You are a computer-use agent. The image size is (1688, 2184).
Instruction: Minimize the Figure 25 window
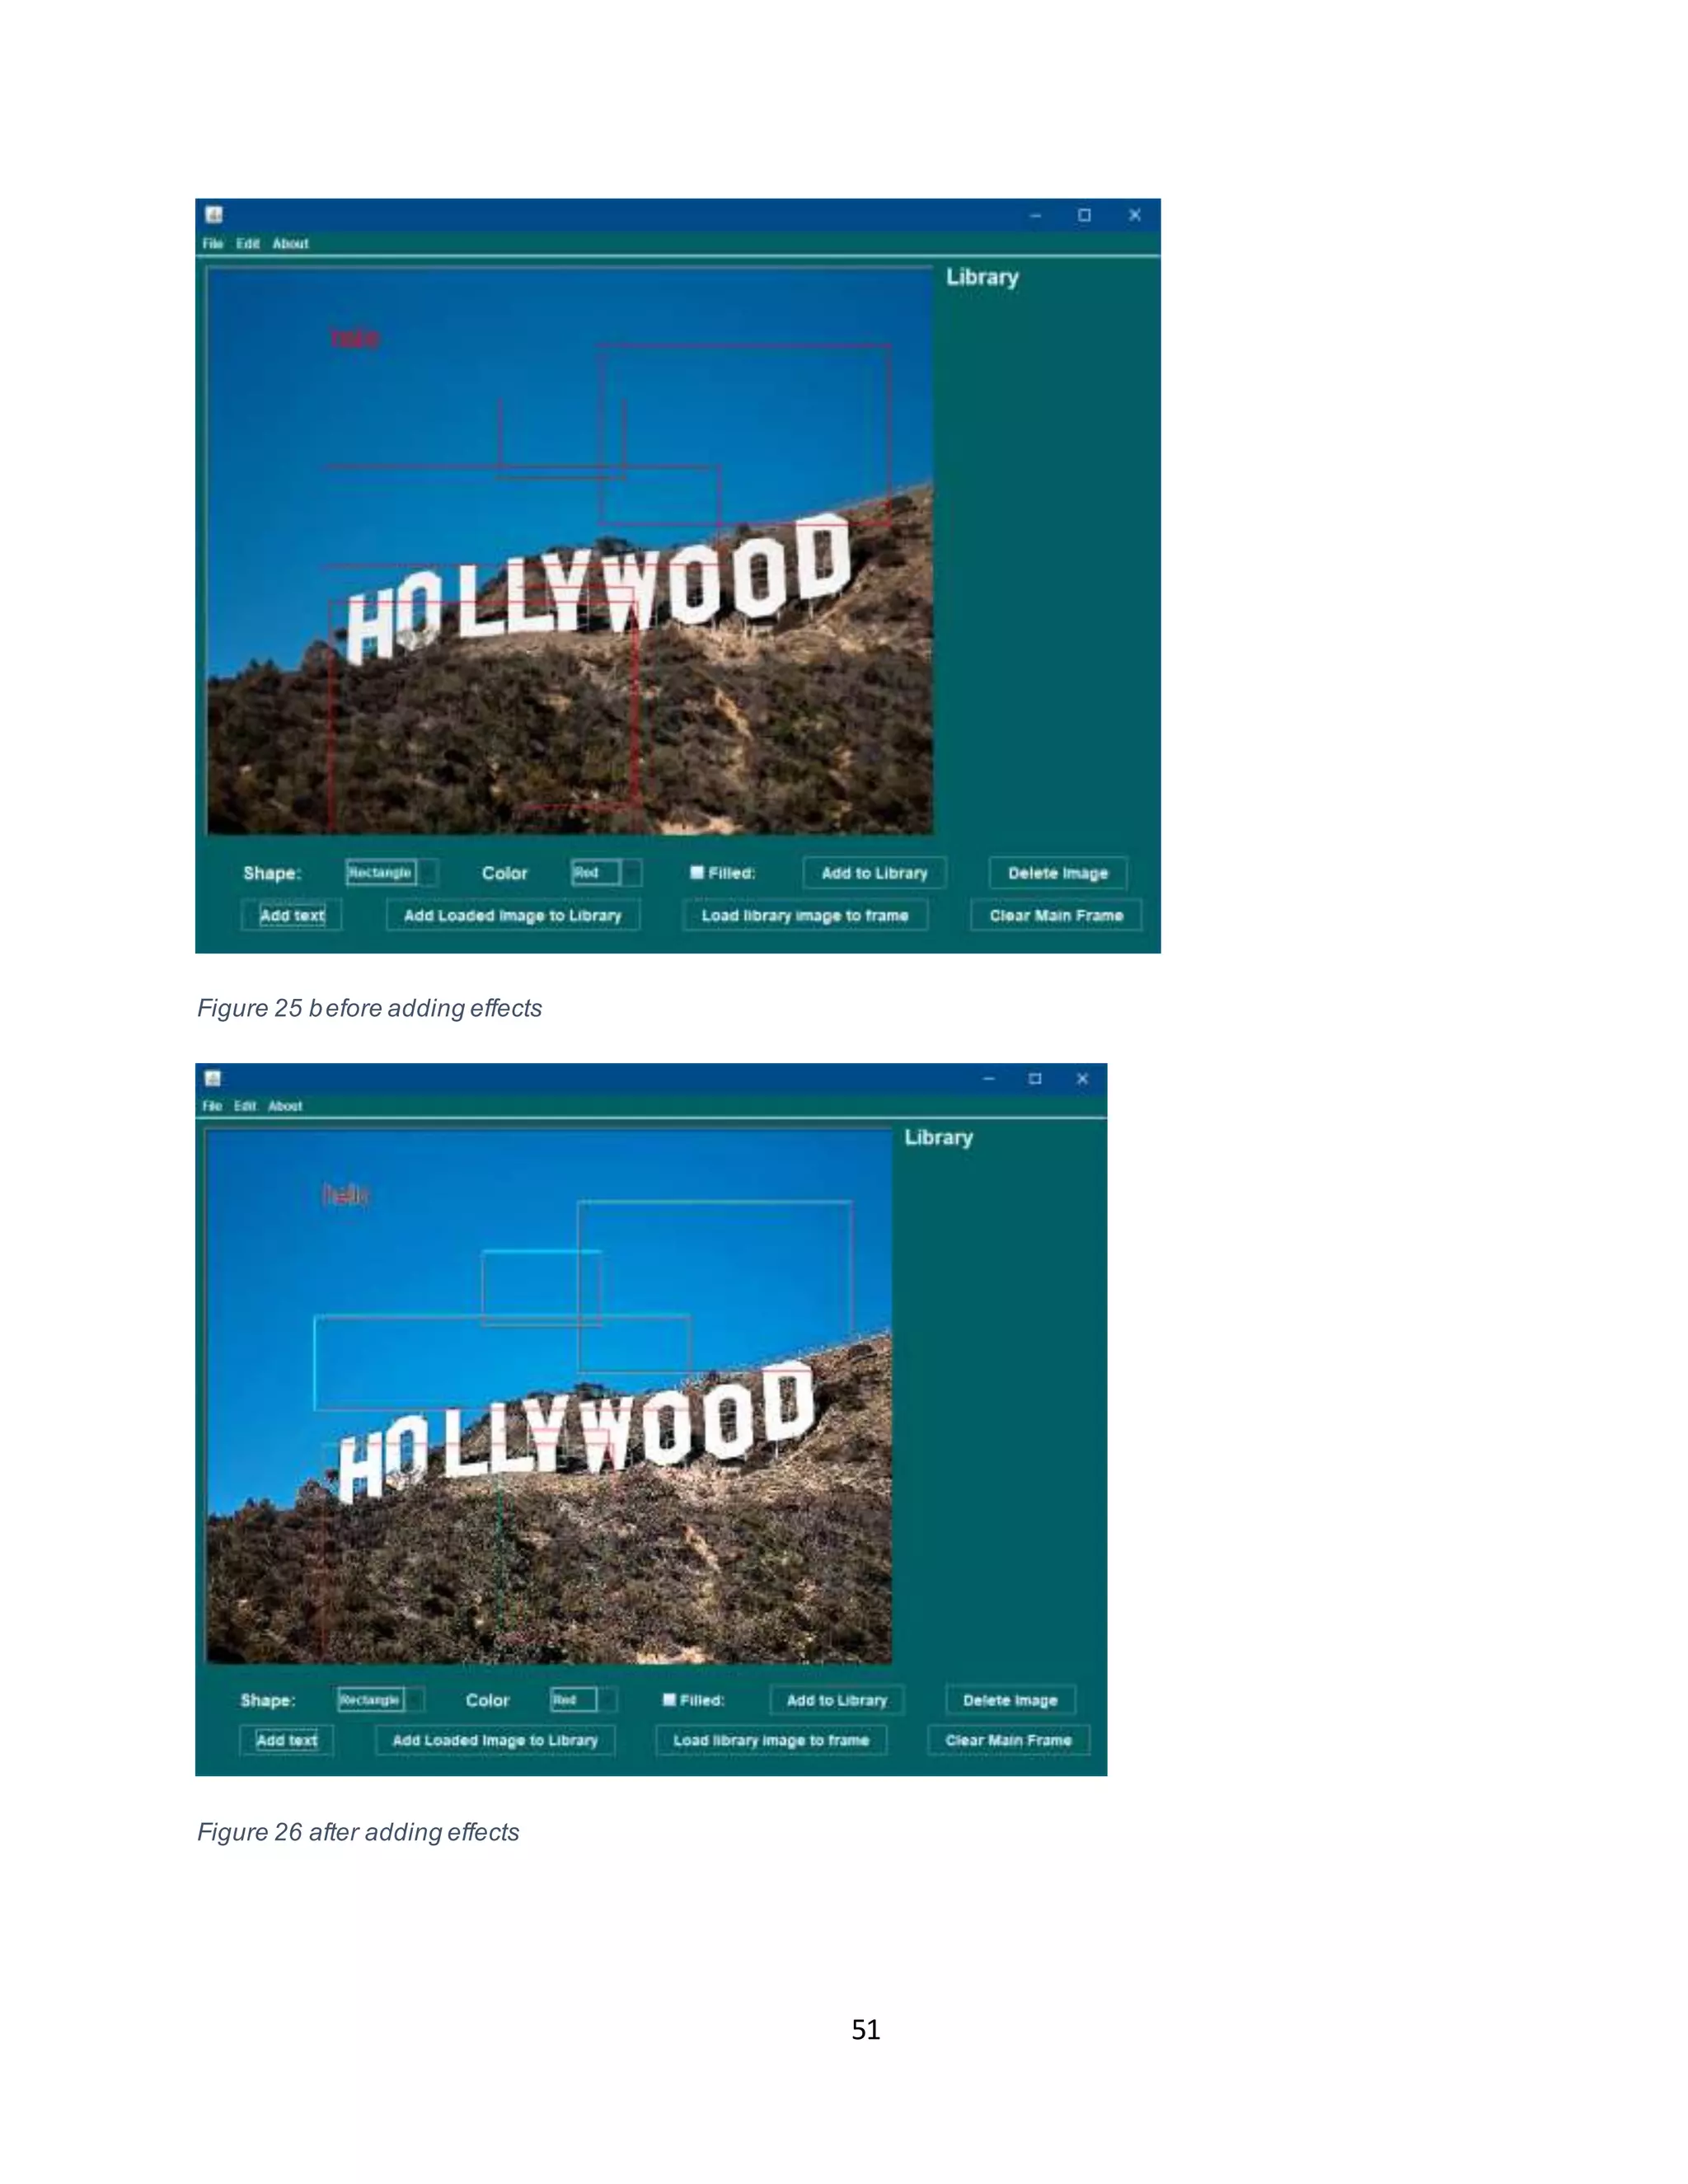point(1035,215)
